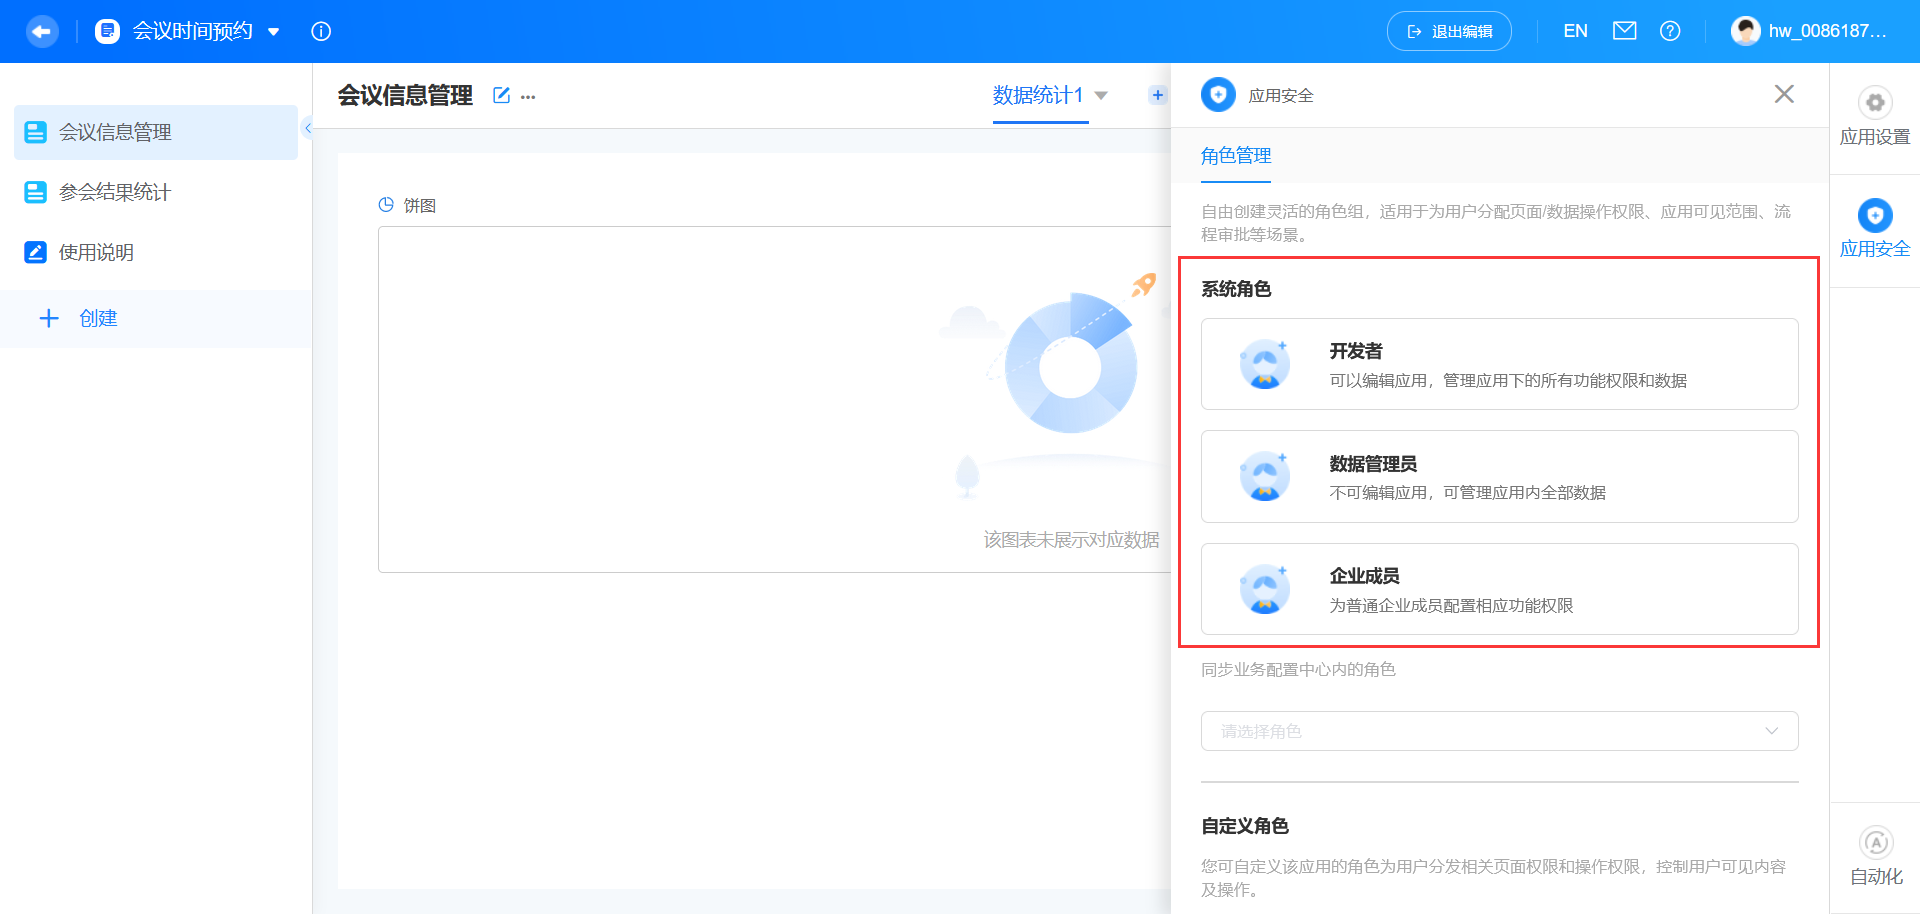The height and width of the screenshot is (914, 1920).
Task: Open the mail notifications envelope icon
Action: (1624, 31)
